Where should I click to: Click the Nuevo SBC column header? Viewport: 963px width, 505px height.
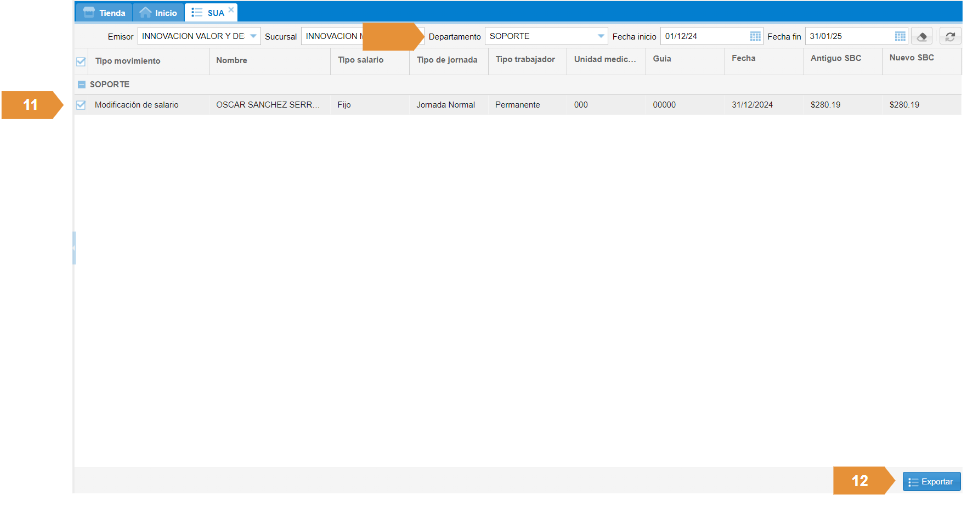tap(911, 58)
